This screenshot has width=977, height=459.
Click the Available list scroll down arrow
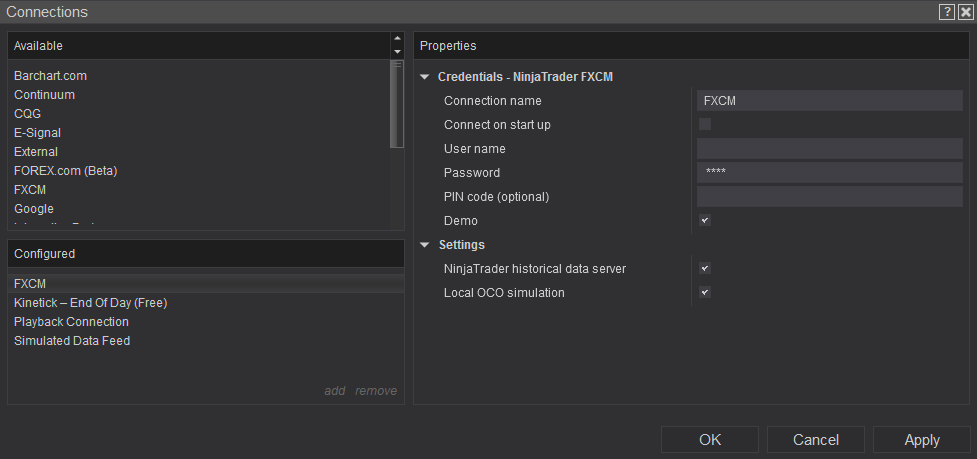tap(397, 52)
